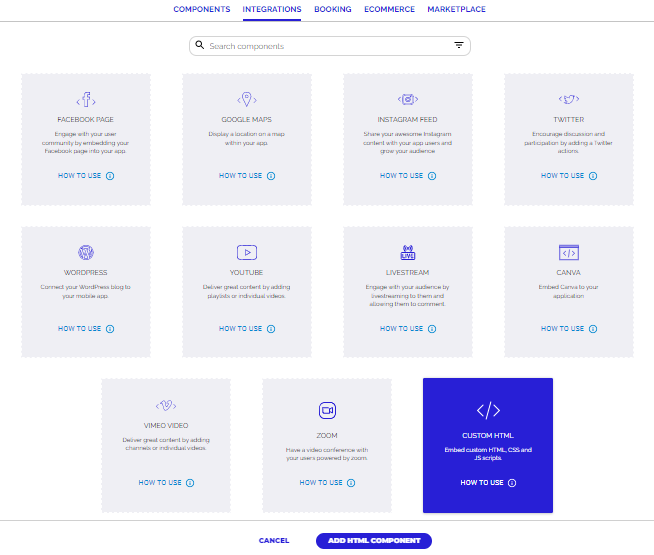654x555 pixels.
Task: Switch to the Components tab
Action: (x=202, y=9)
